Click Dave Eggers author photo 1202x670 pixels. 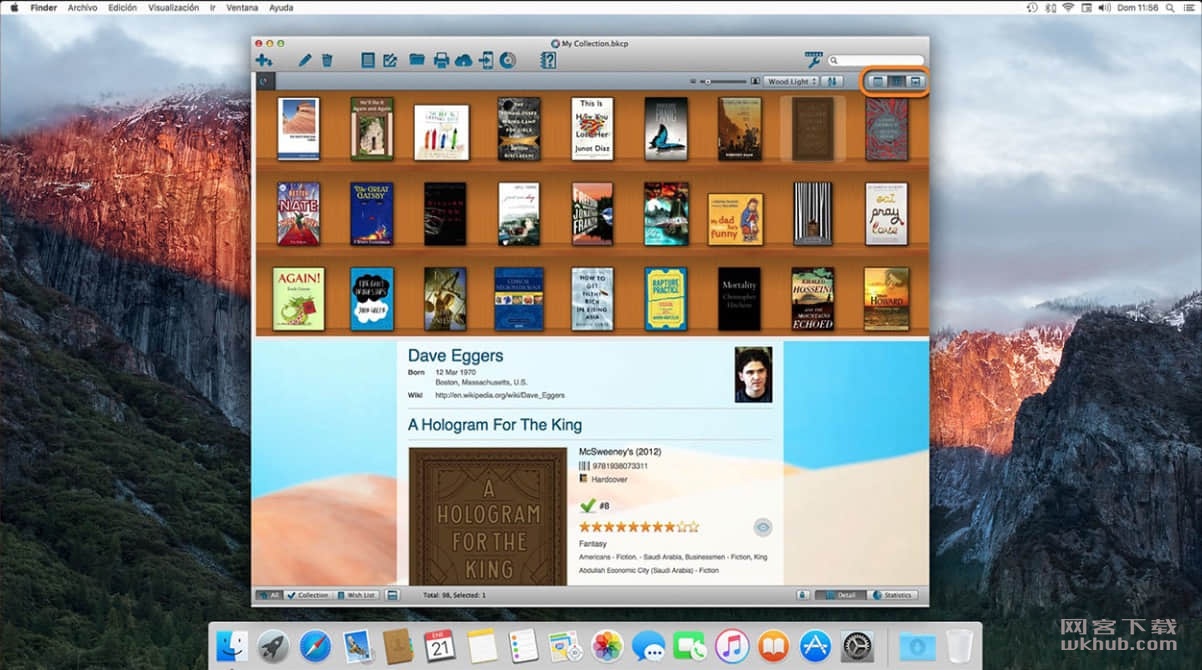click(753, 374)
